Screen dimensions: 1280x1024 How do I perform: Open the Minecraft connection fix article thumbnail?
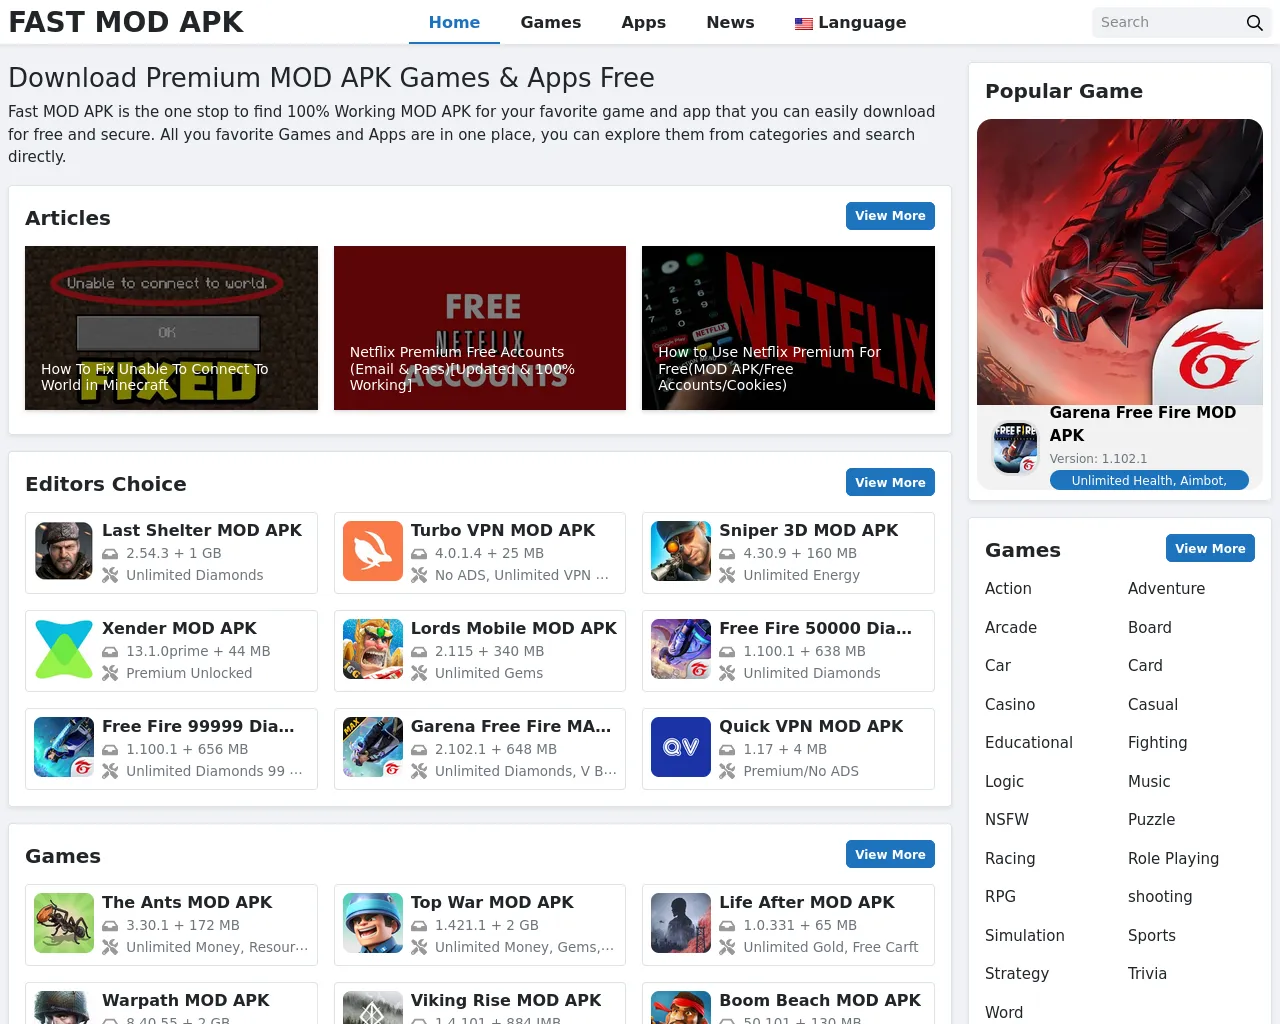tap(171, 328)
